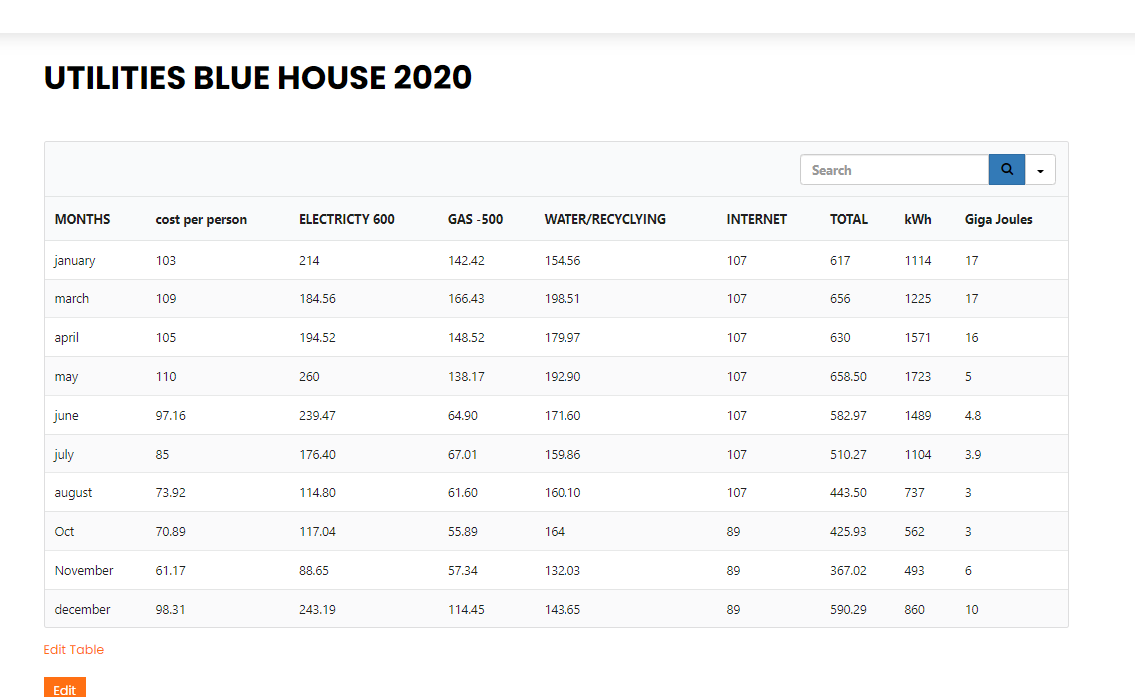This screenshot has width=1135, height=697.
Task: Click the Utilities Blue House 2020 heading
Action: click(x=258, y=78)
